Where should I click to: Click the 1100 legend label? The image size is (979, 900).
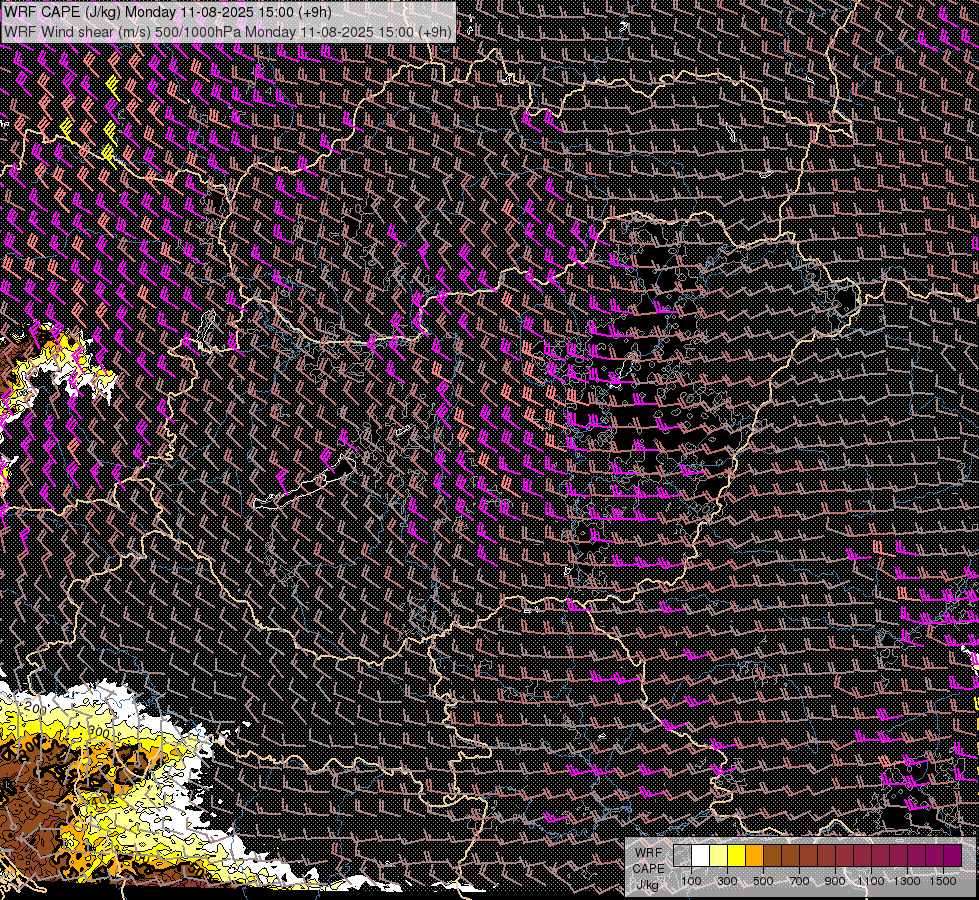pyautogui.click(x=871, y=881)
